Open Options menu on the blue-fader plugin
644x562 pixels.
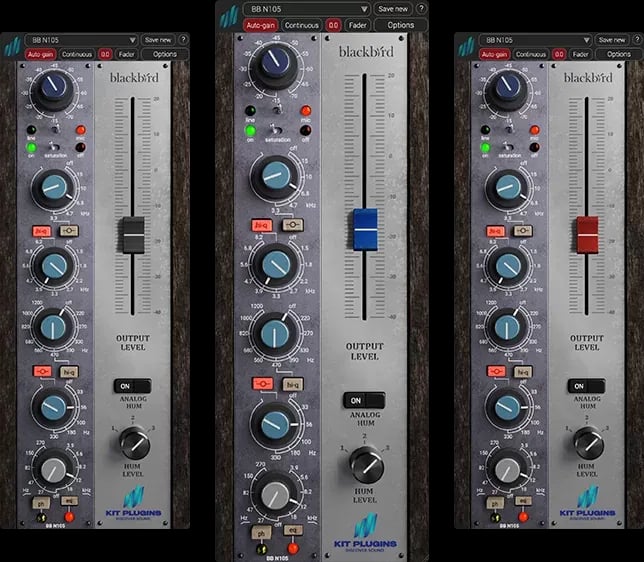pos(400,25)
